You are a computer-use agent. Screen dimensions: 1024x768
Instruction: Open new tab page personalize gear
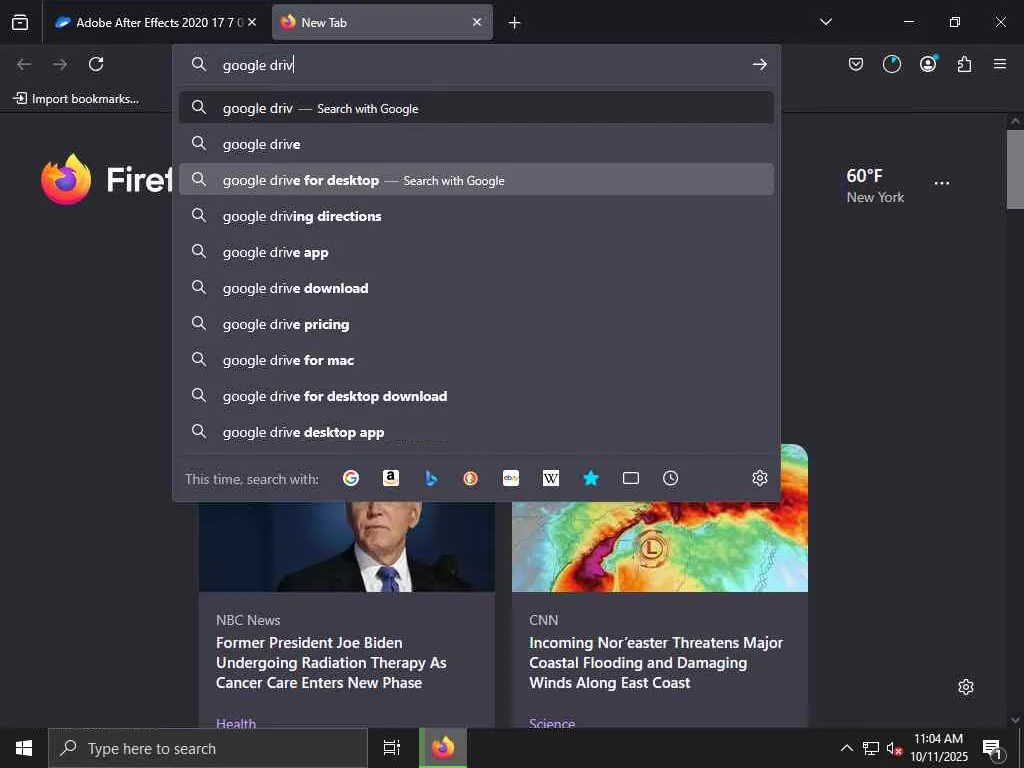[966, 687]
